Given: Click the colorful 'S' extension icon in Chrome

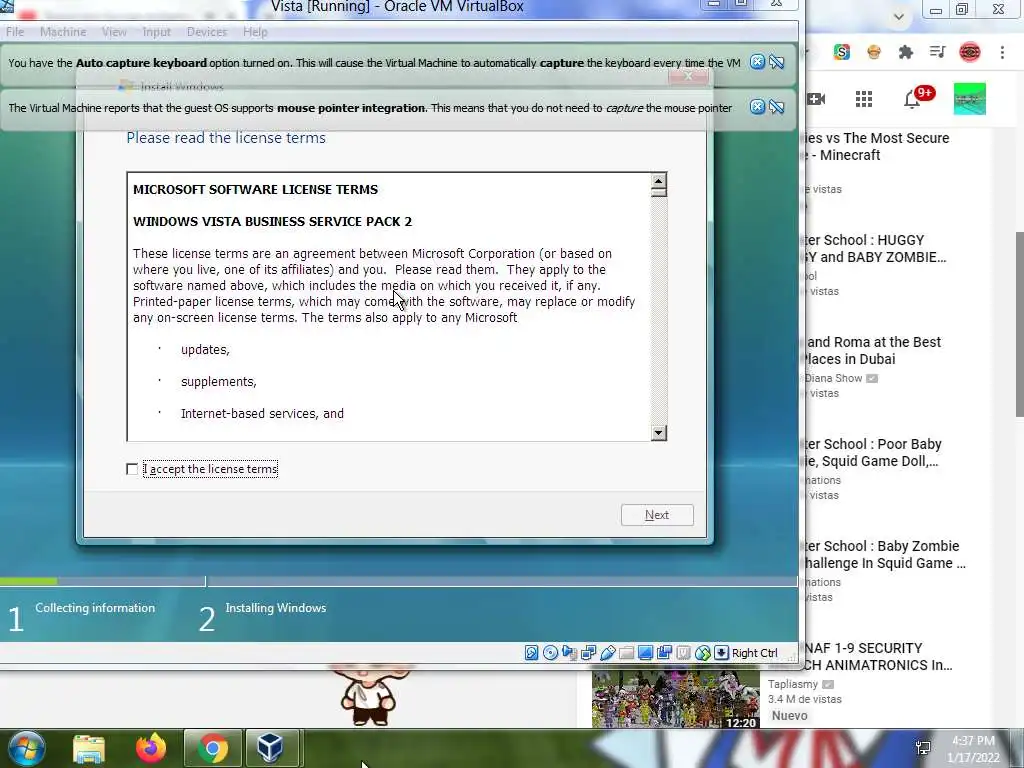Looking at the screenshot, I should [841, 52].
